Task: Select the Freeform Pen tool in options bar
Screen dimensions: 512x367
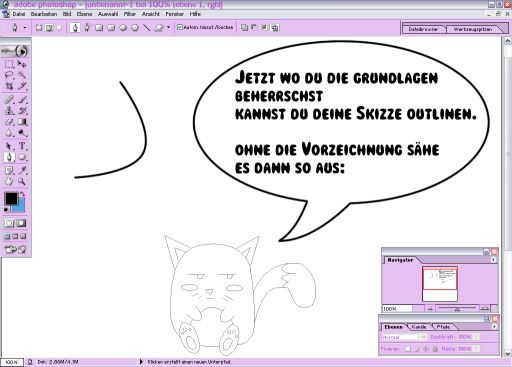Action: click(87, 27)
